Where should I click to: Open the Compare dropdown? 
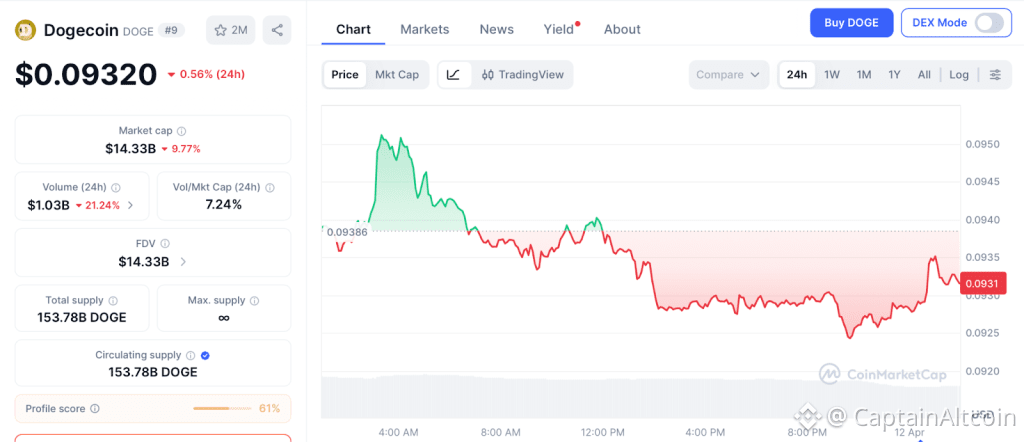tap(729, 74)
